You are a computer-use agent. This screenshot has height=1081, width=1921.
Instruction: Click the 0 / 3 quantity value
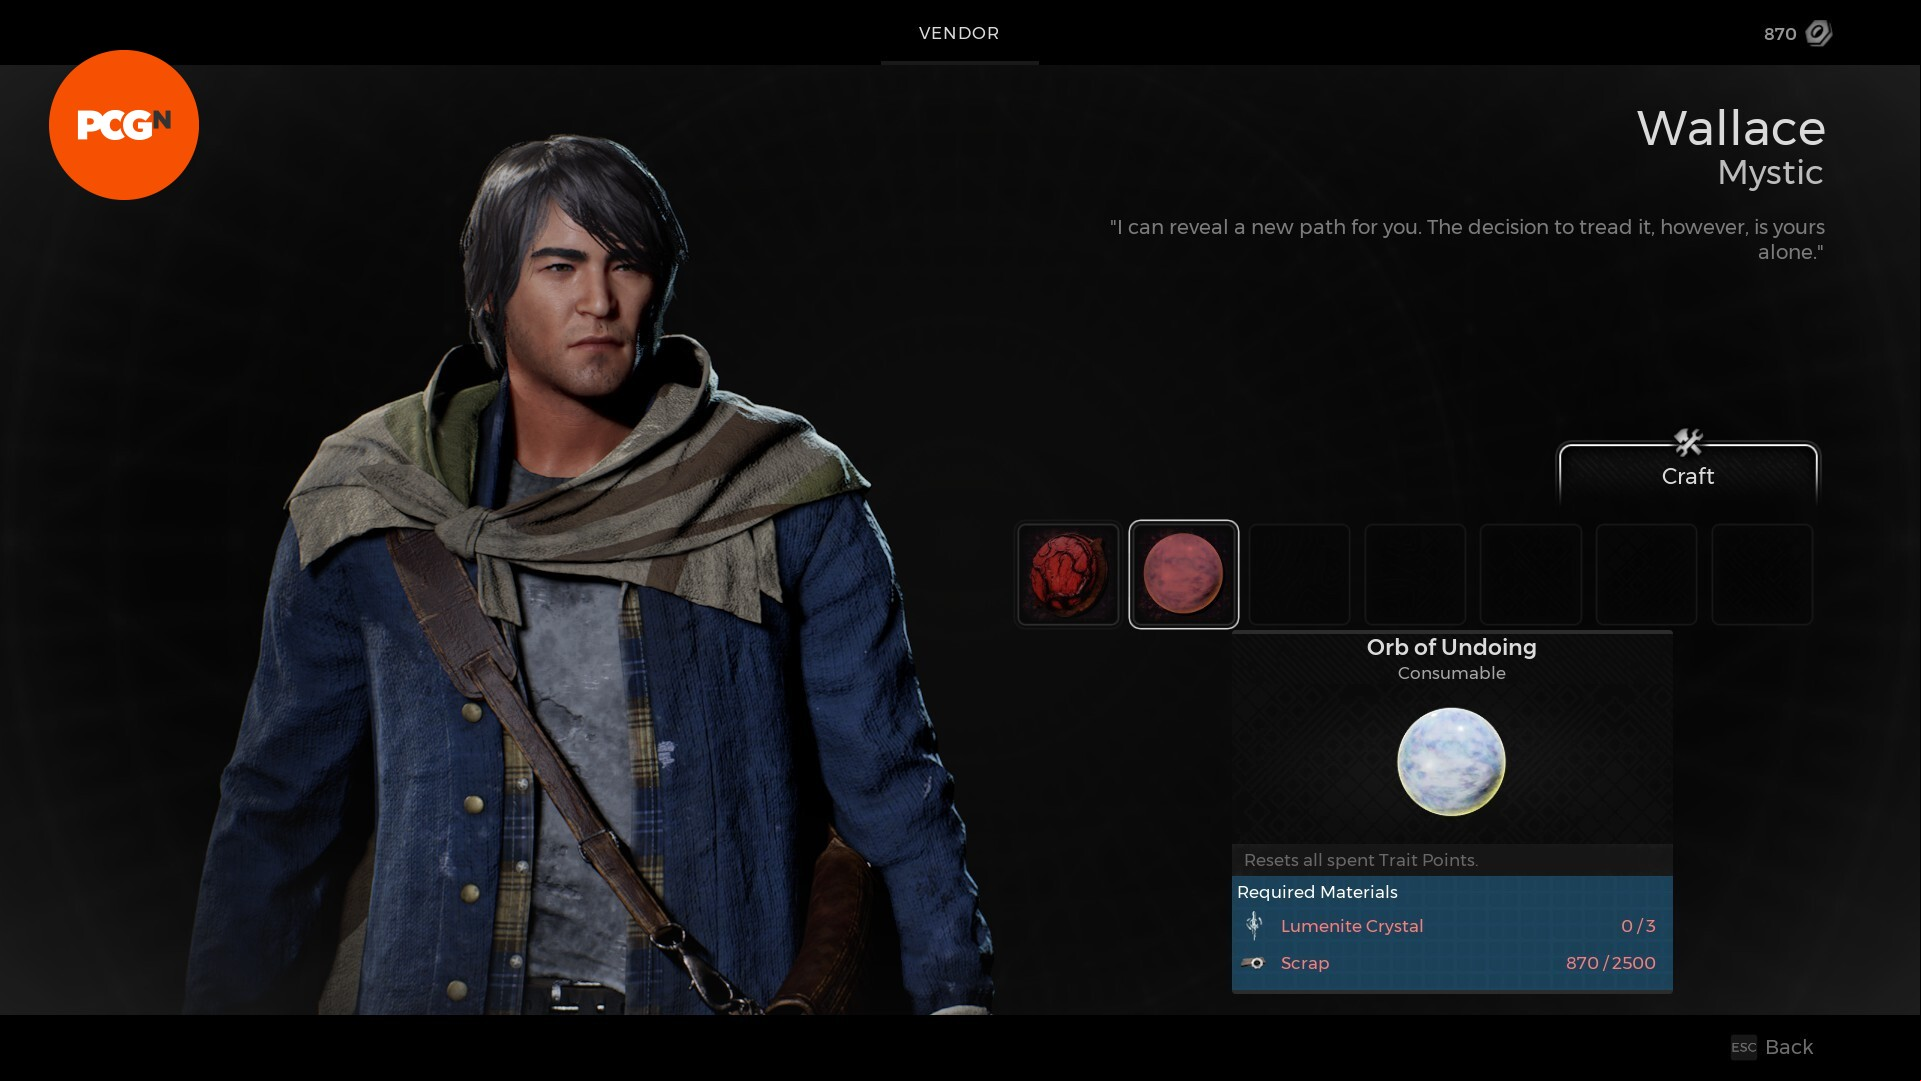[x=1638, y=926]
